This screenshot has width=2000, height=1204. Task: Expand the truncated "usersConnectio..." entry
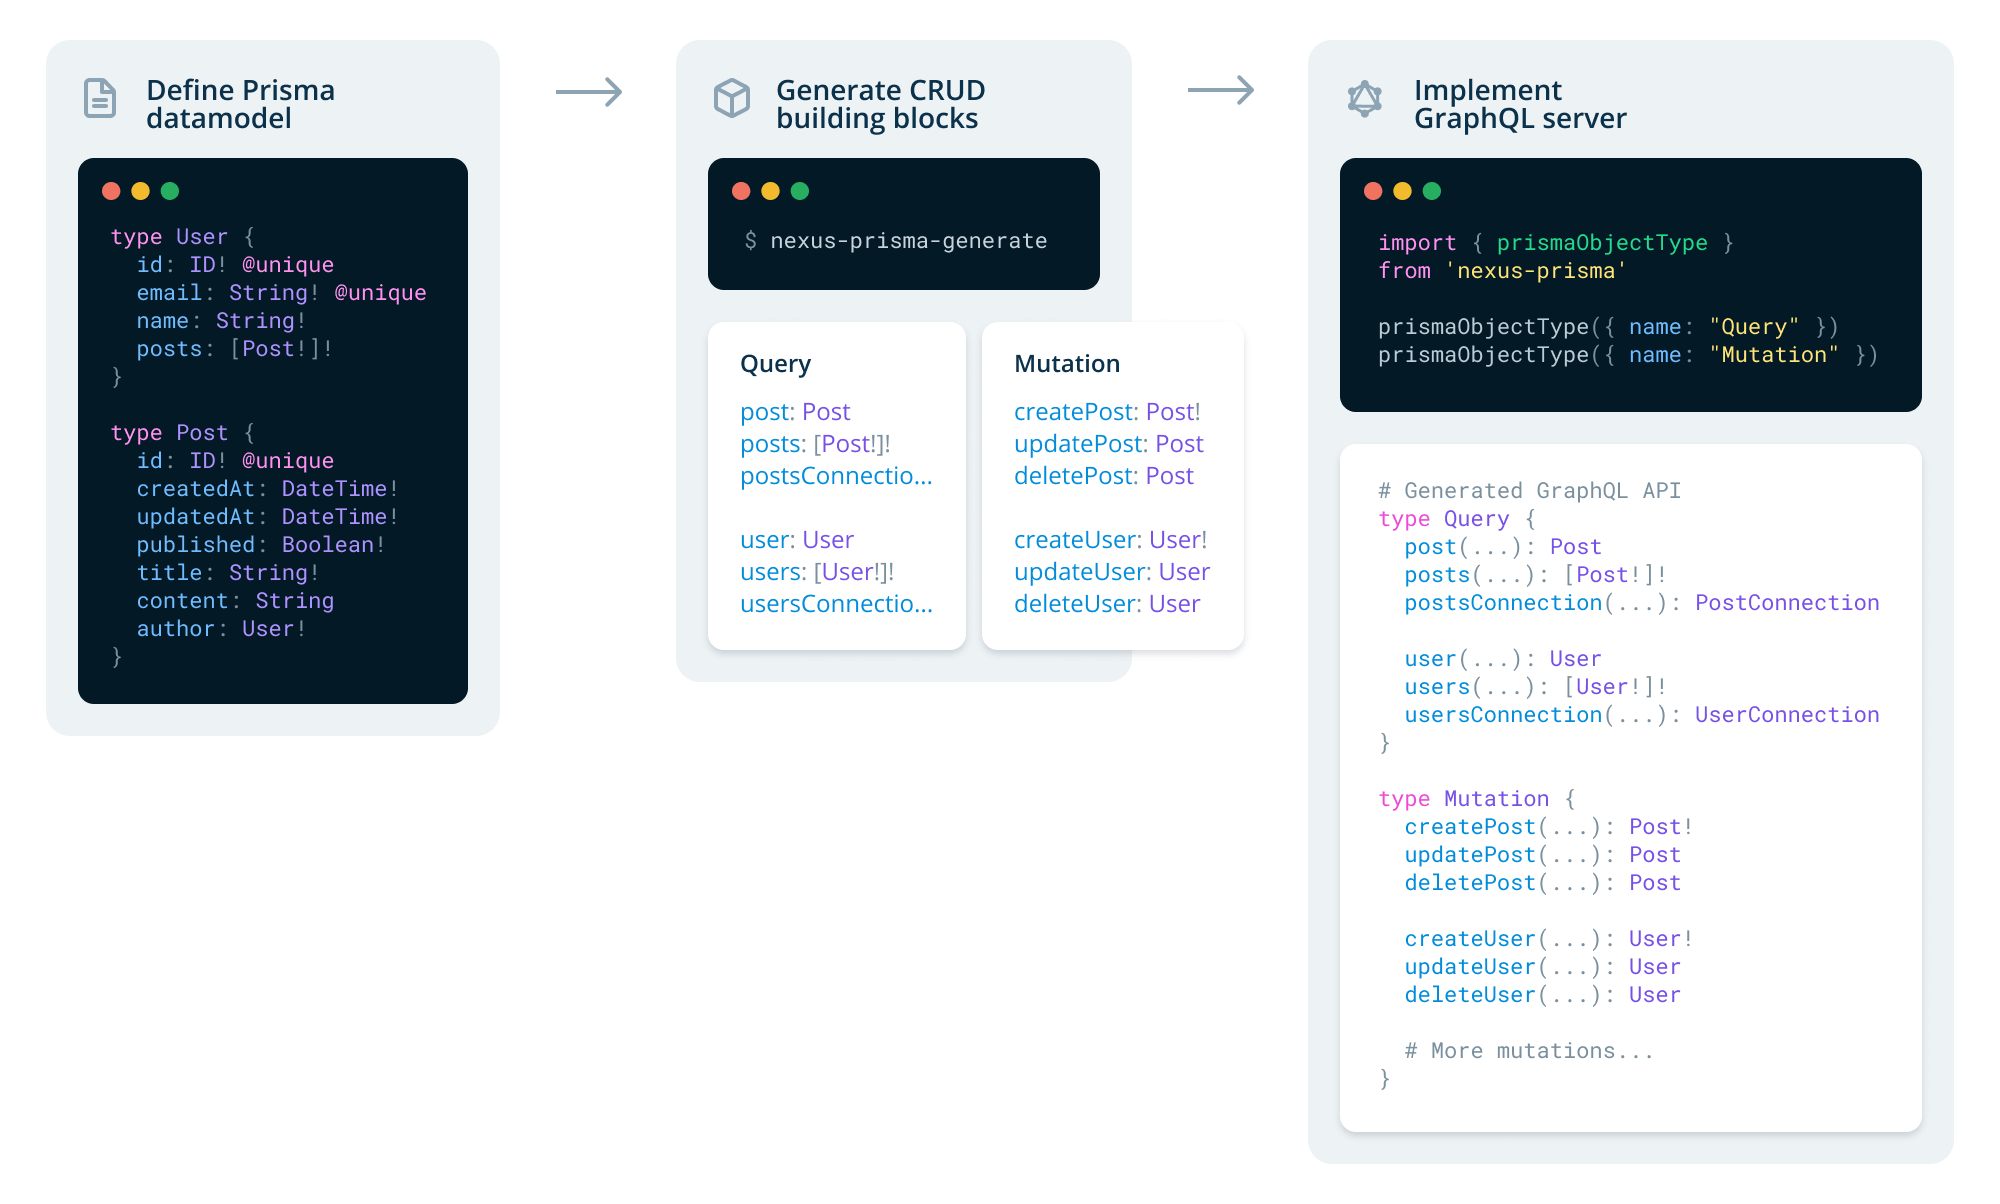pos(836,604)
